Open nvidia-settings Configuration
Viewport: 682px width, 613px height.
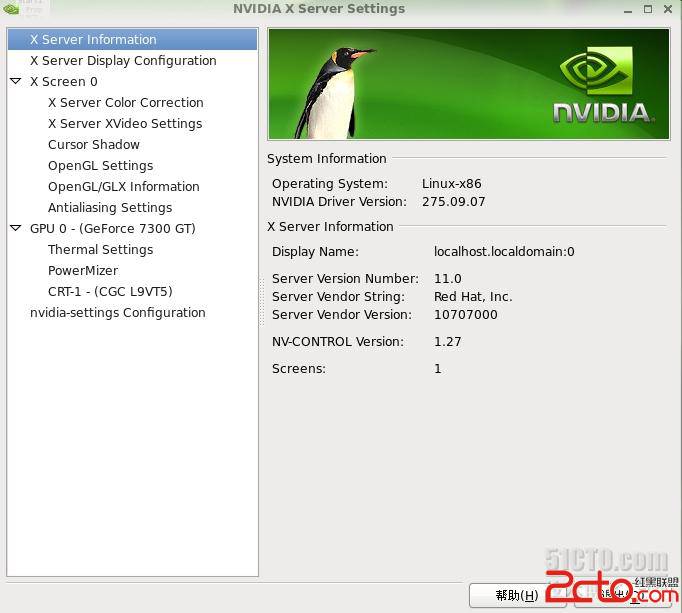point(117,312)
